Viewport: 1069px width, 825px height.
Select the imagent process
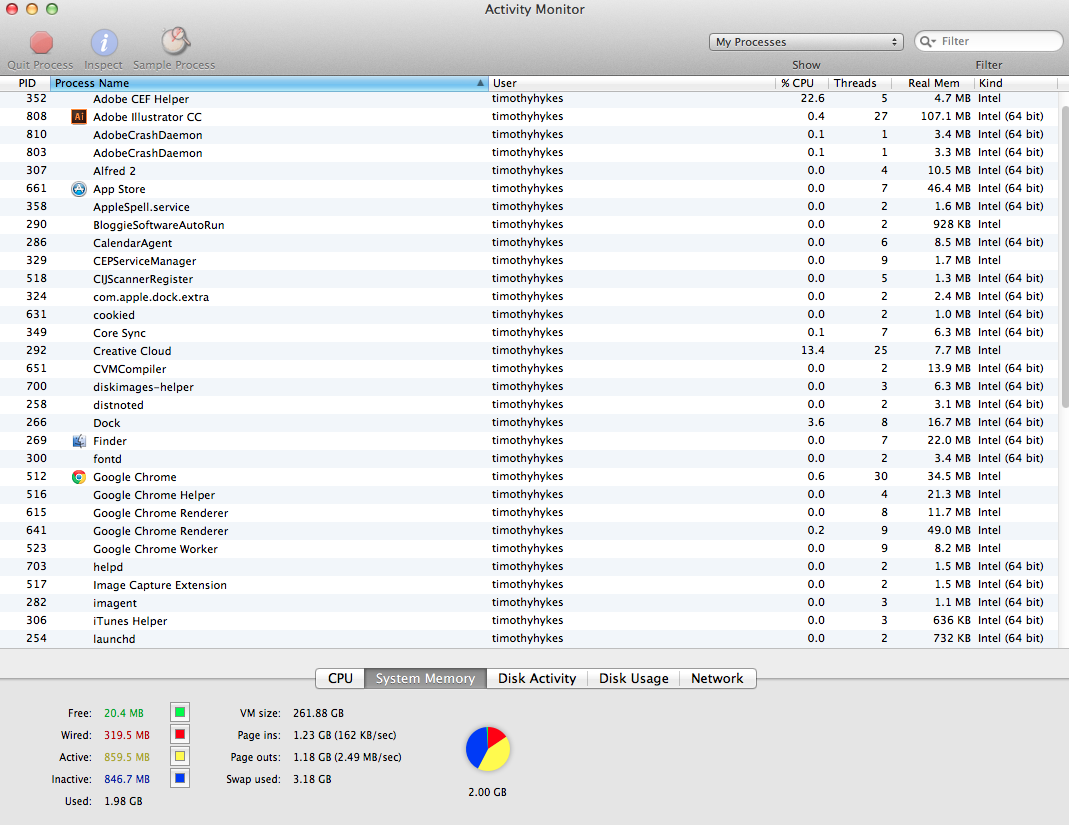click(528, 603)
